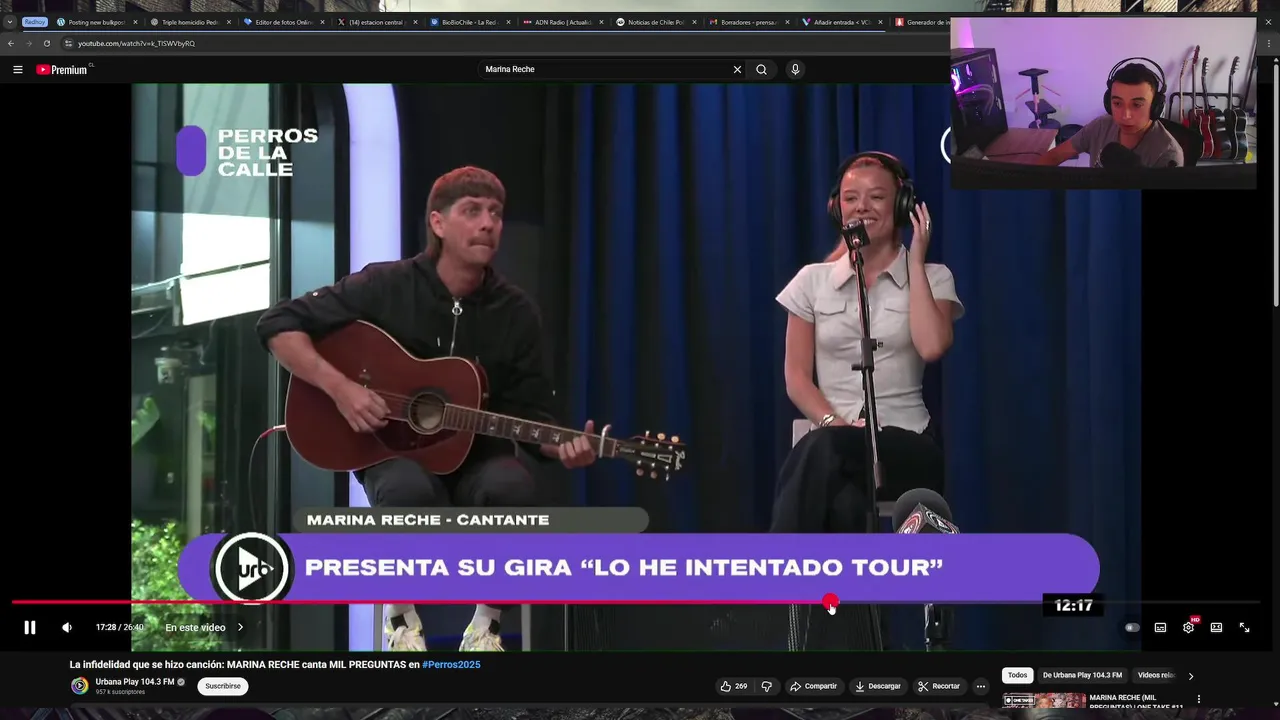Open options for MARINA RECHE recommended video
The image size is (1280, 720).
click(x=1199, y=699)
